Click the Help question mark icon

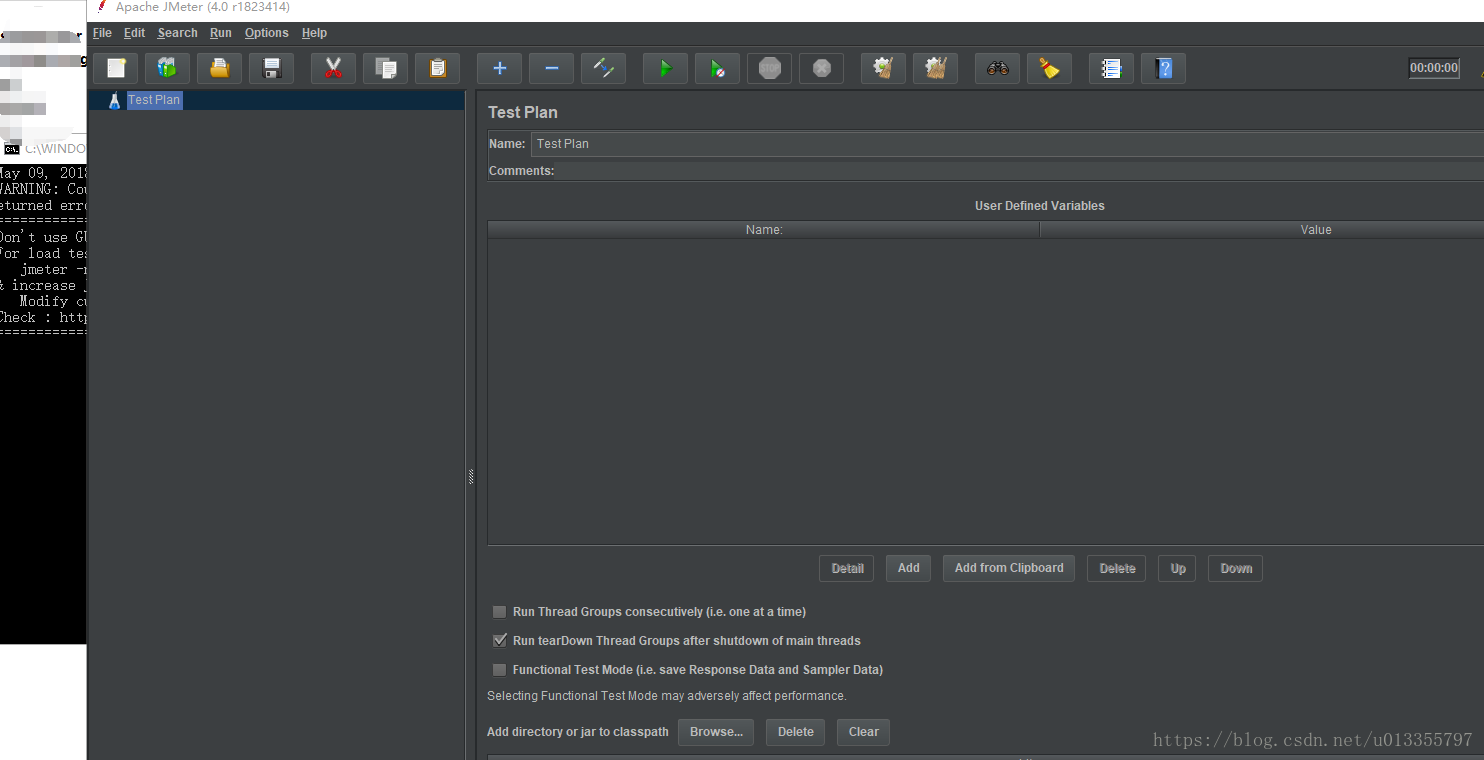tap(1163, 68)
